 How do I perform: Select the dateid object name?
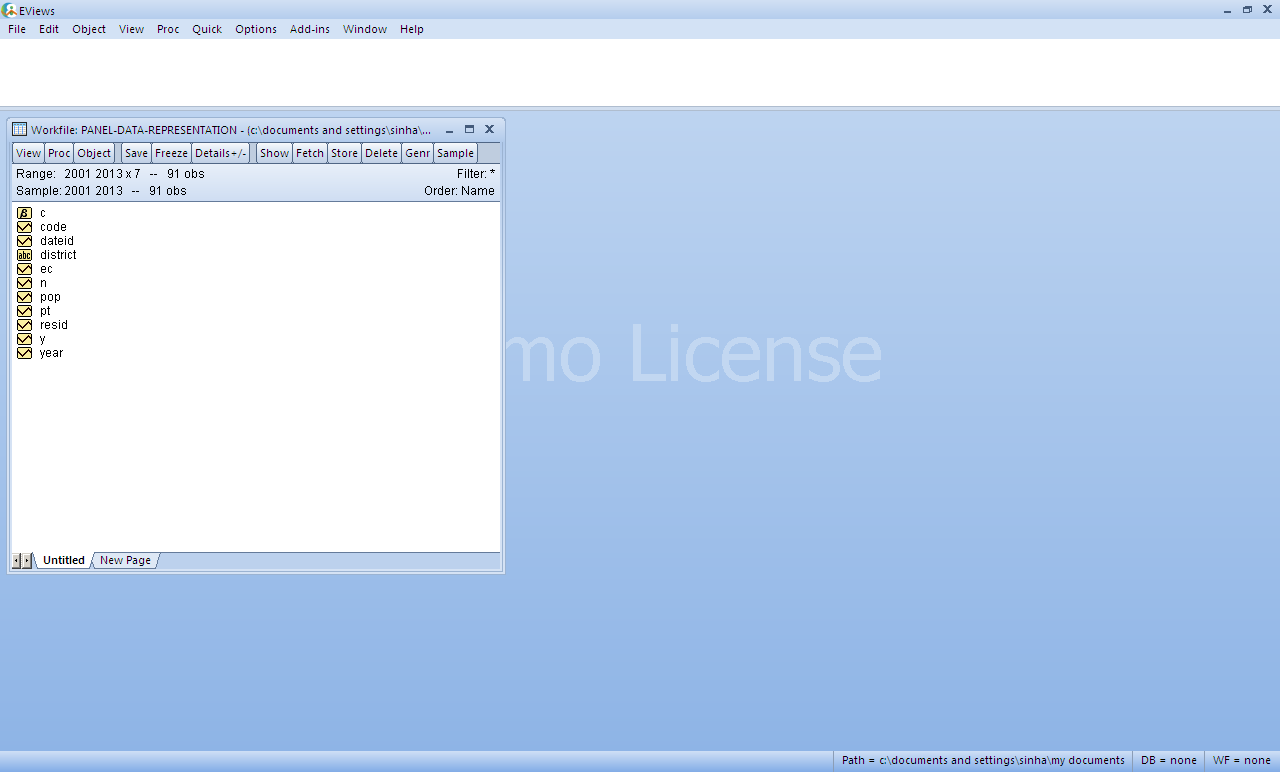coord(57,241)
